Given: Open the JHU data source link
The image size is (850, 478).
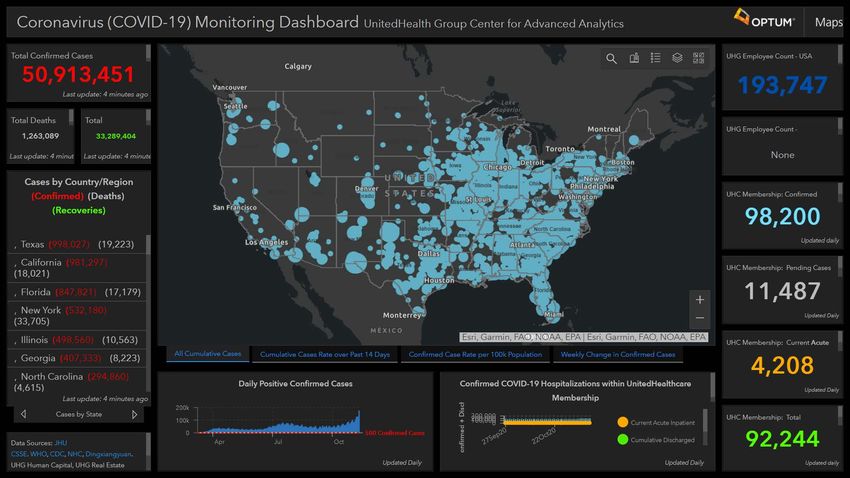Looking at the screenshot, I should click(x=61, y=443).
